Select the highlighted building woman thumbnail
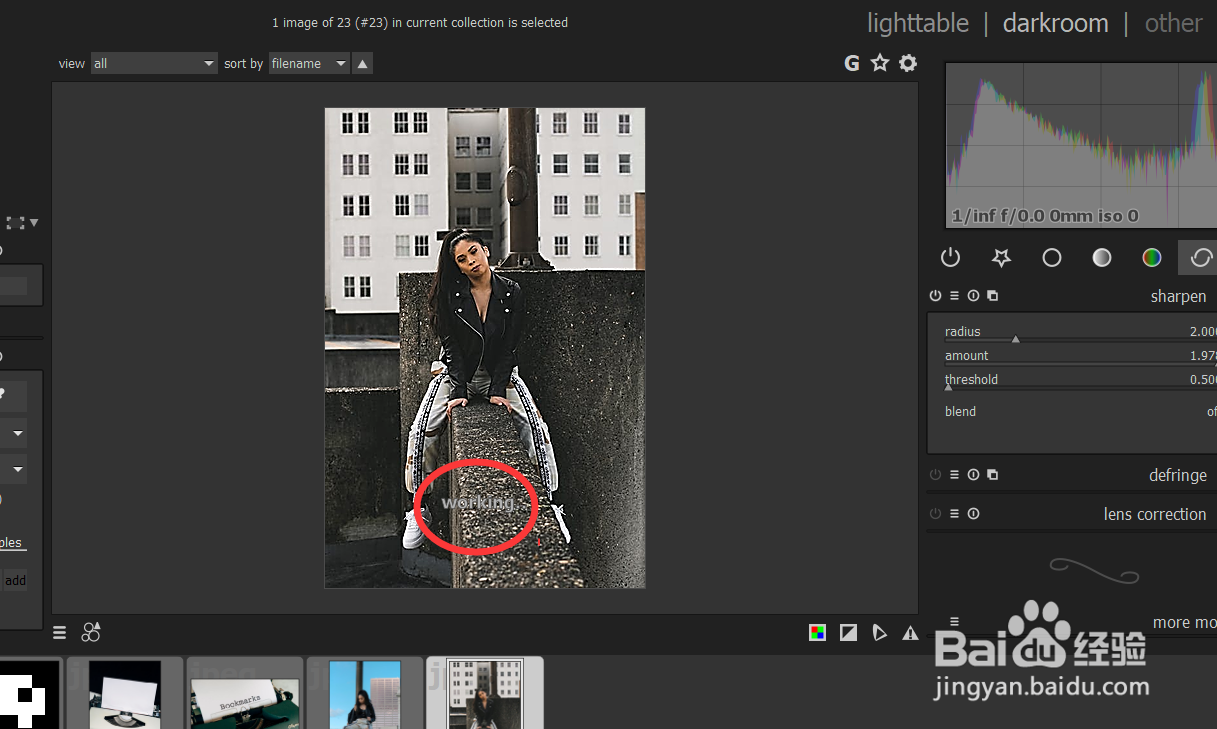The height and width of the screenshot is (729, 1217). click(485, 694)
